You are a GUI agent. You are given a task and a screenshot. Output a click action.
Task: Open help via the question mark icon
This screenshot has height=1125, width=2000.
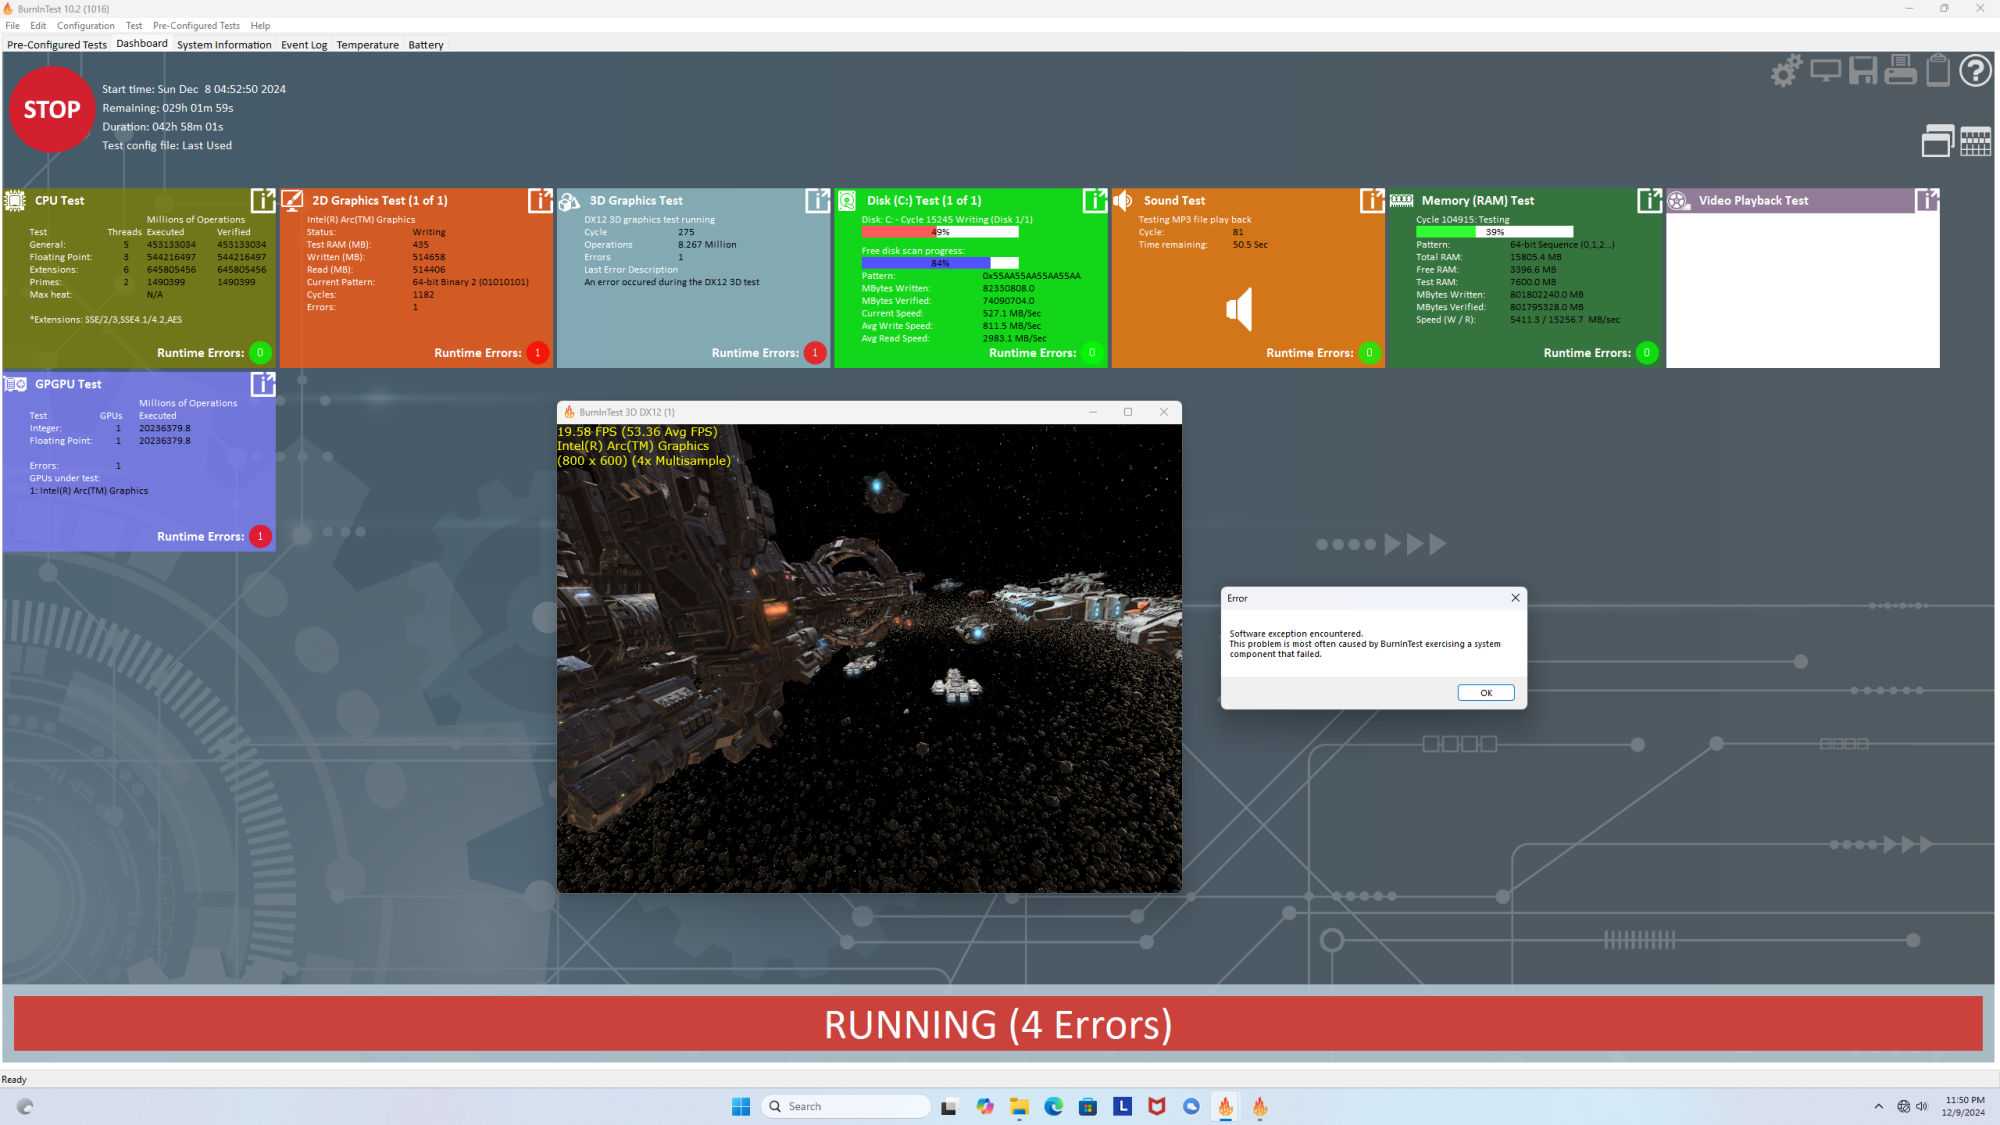[x=1975, y=71]
